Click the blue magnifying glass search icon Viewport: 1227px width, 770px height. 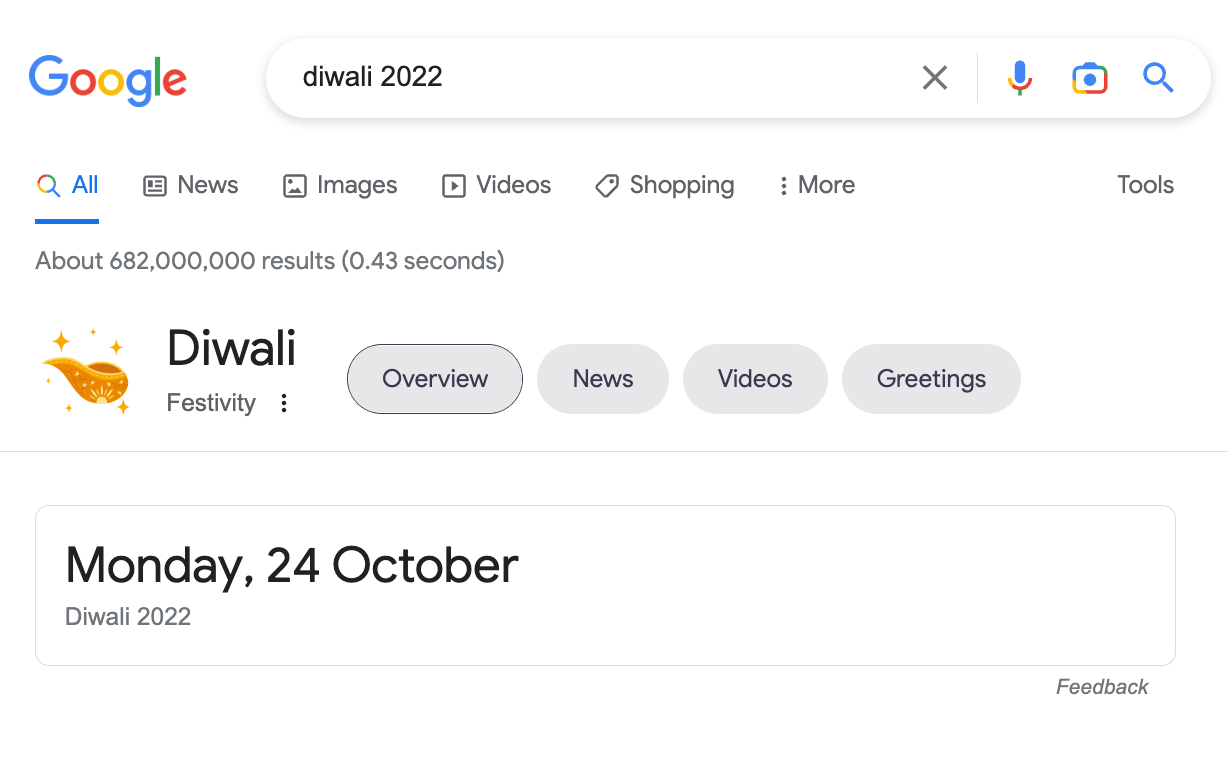(1158, 78)
